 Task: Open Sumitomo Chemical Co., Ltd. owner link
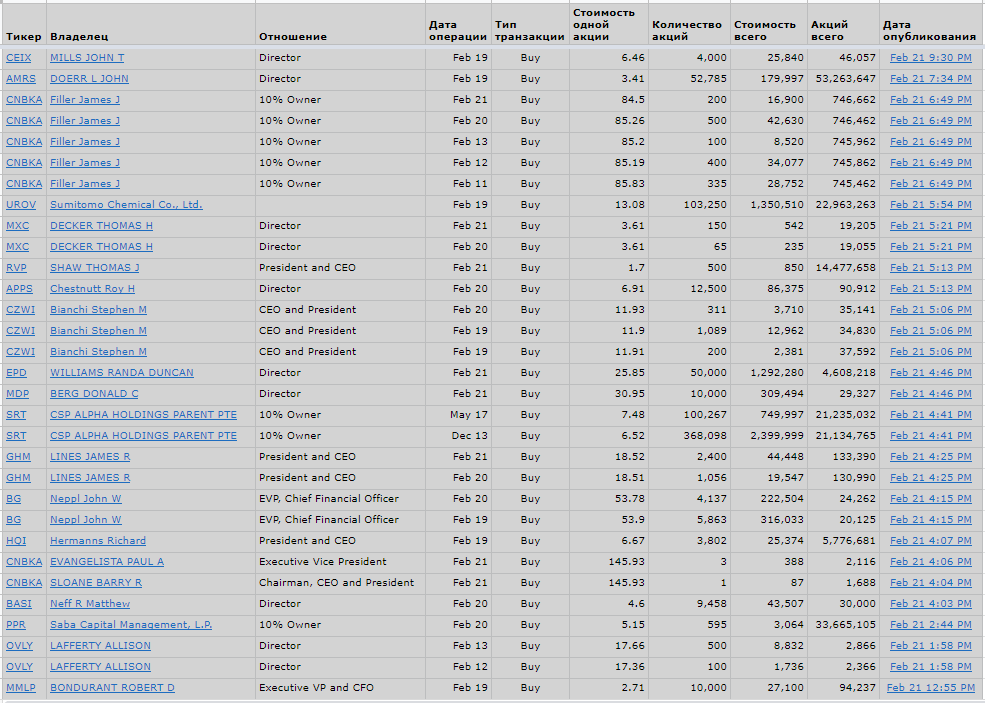126,205
